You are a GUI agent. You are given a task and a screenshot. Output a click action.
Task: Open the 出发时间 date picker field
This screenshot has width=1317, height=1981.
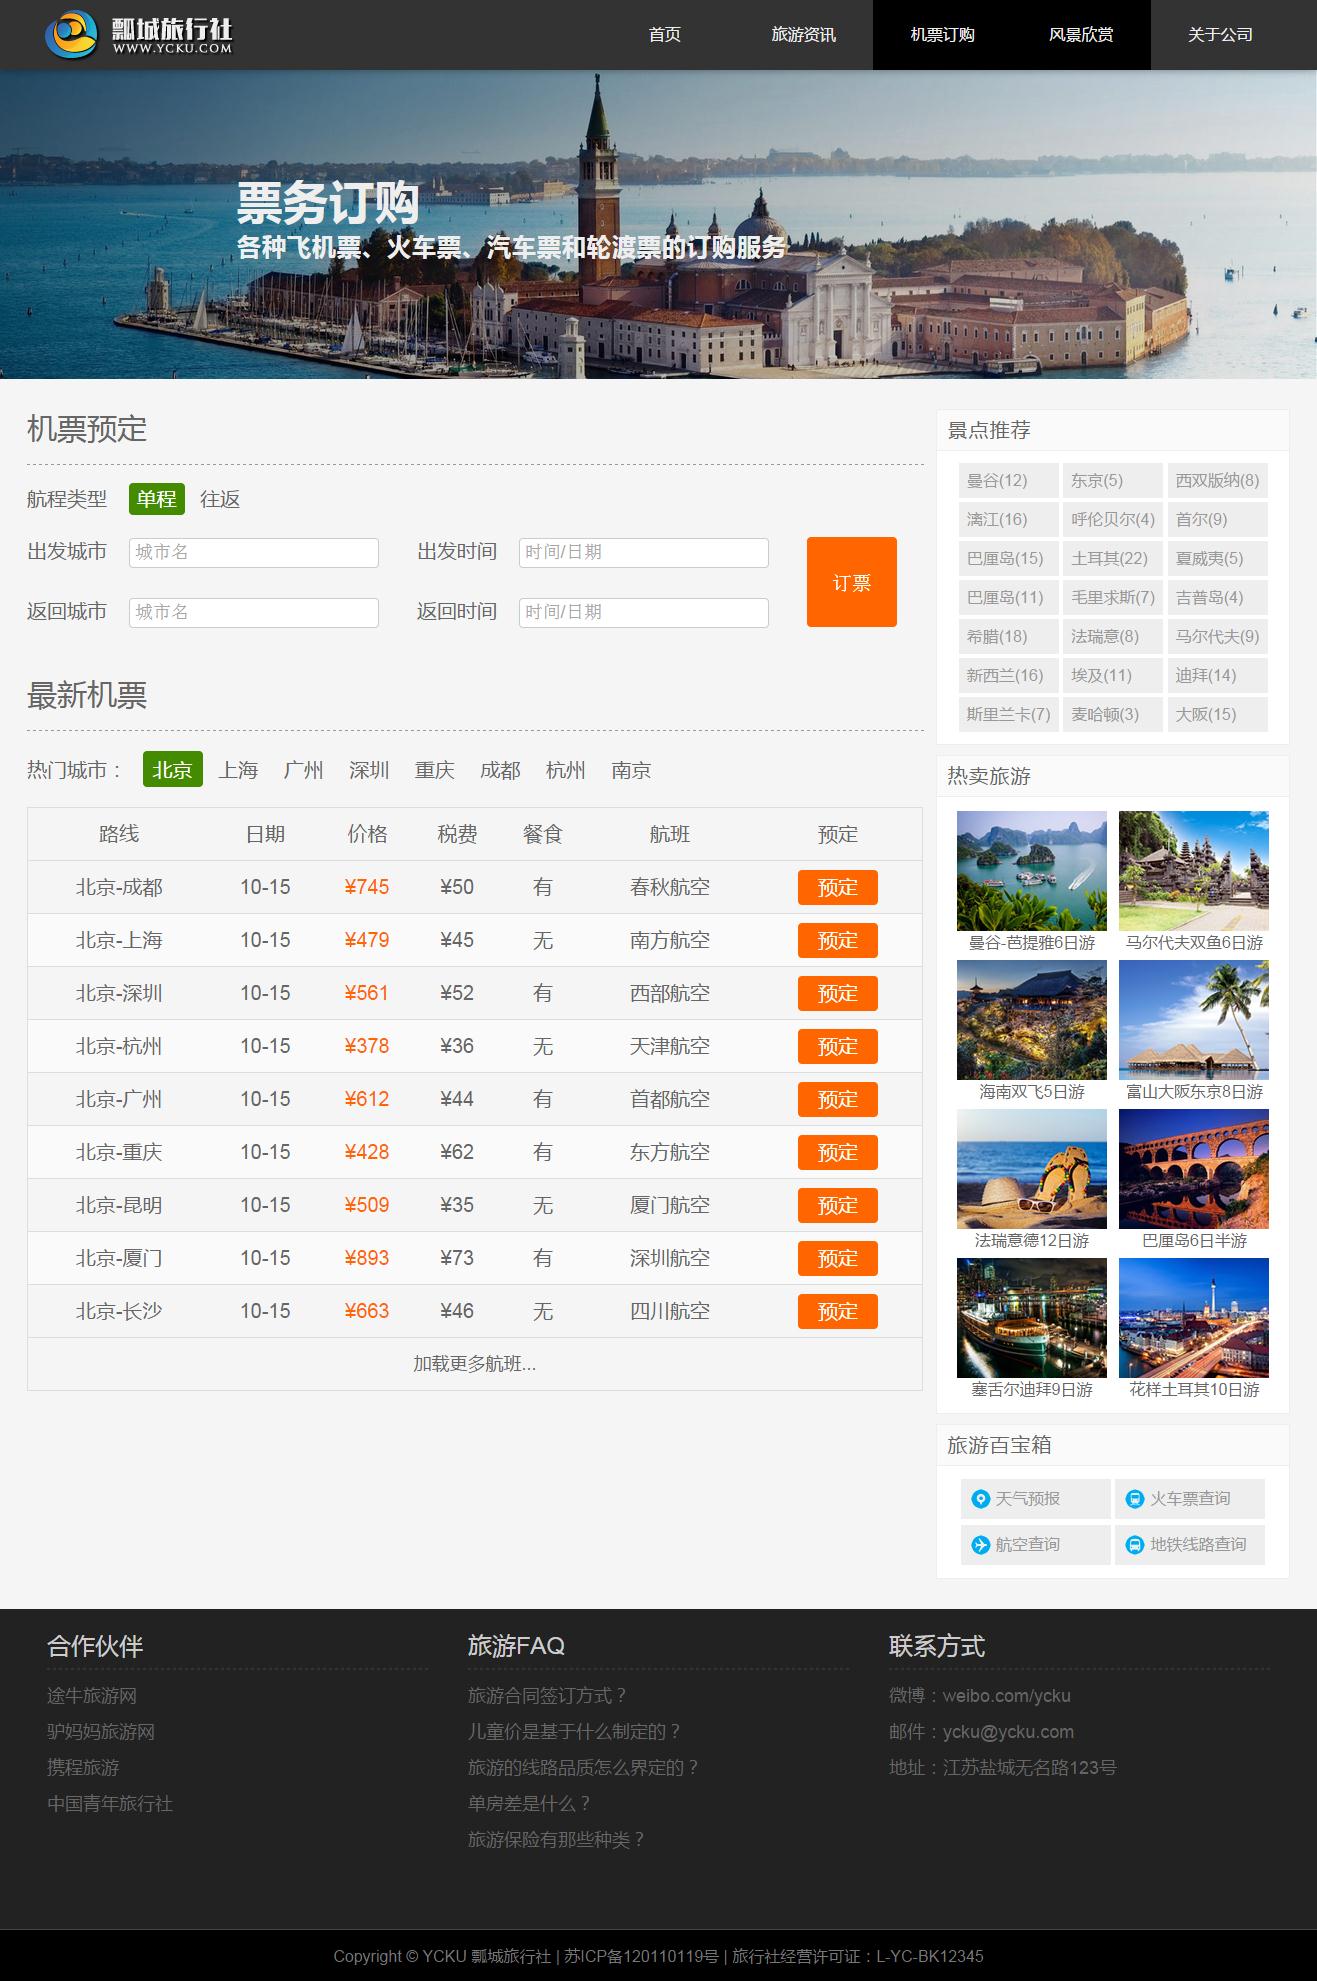click(643, 552)
